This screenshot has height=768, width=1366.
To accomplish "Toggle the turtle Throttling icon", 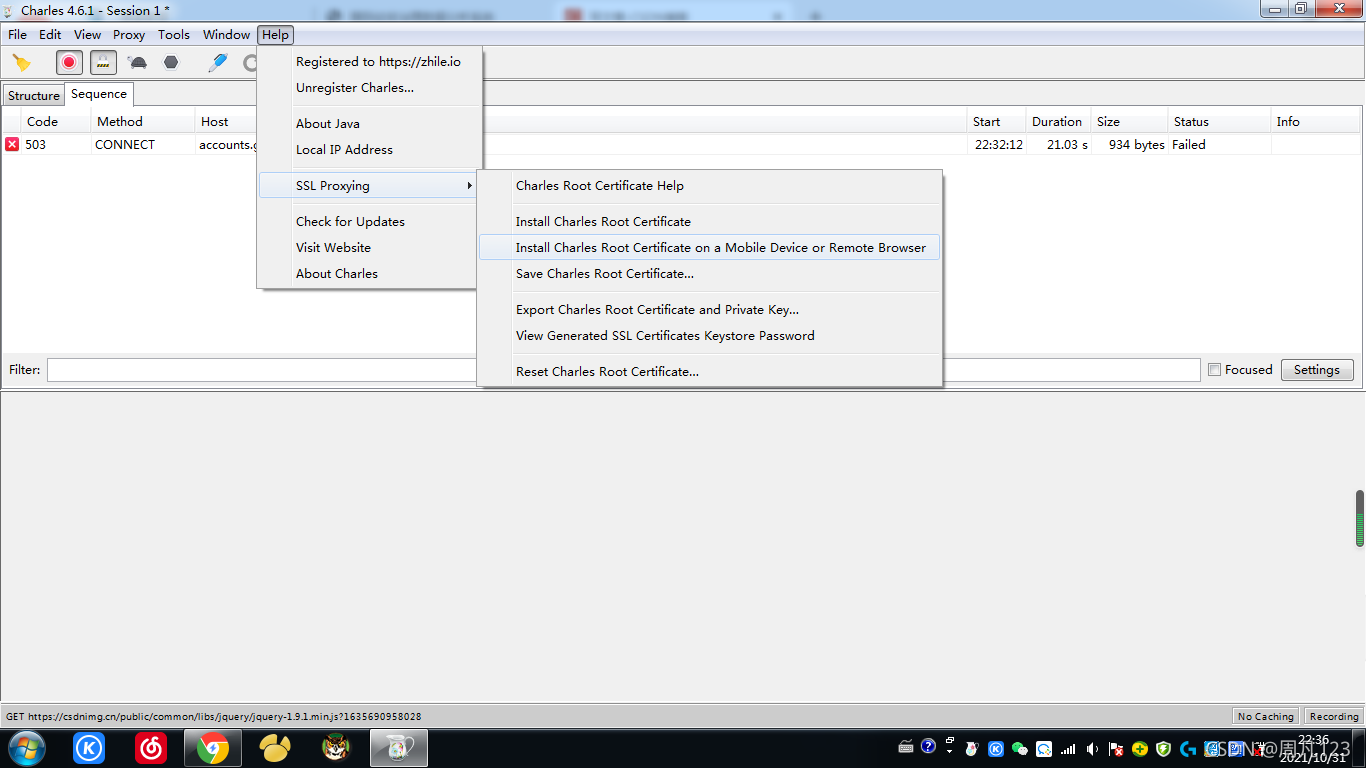I will coord(137,62).
